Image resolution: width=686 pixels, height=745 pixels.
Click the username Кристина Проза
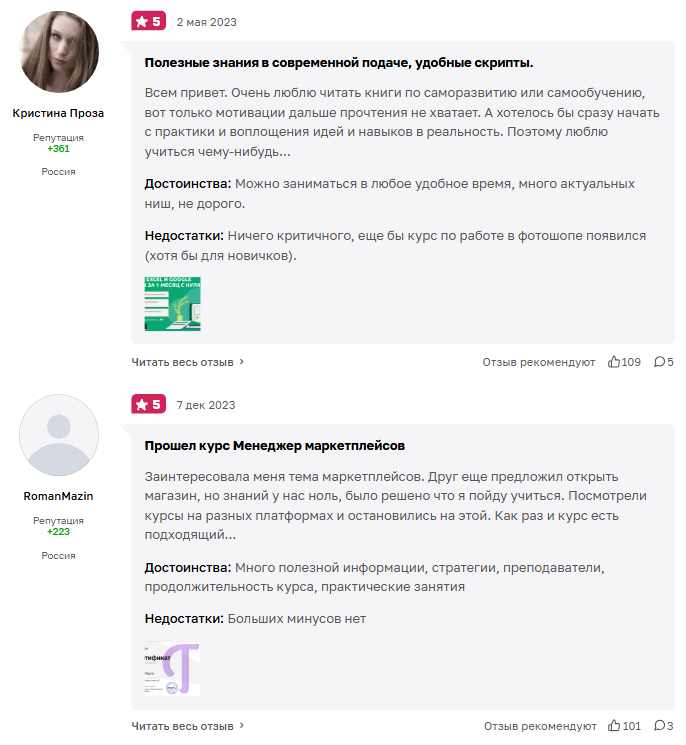58,113
